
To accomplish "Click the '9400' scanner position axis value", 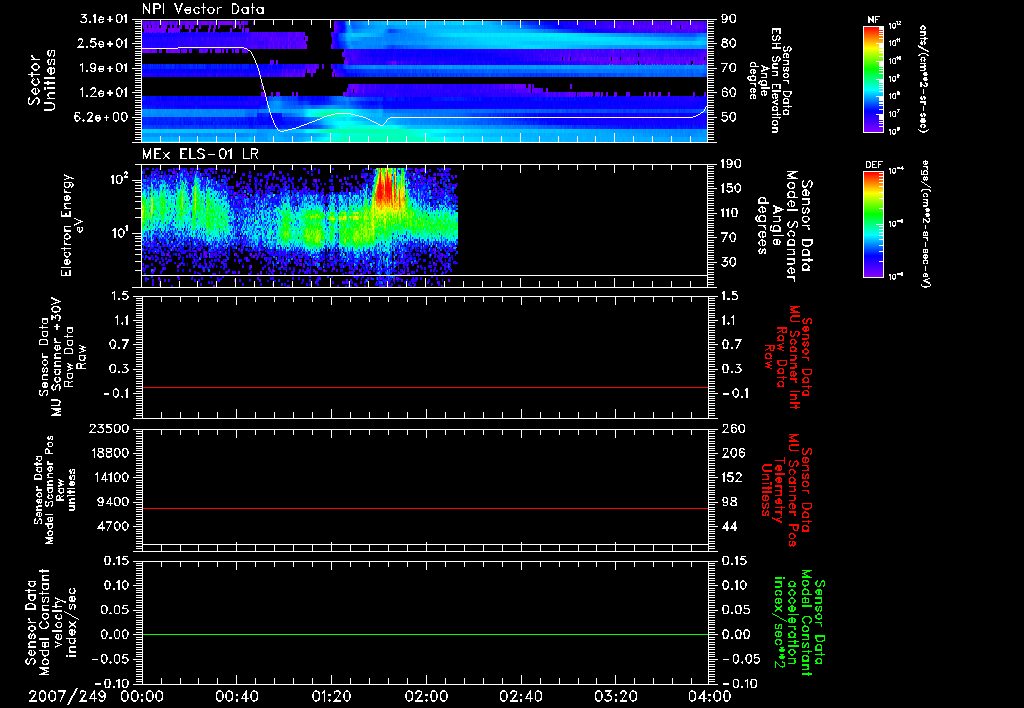I will pyautogui.click(x=114, y=502).
